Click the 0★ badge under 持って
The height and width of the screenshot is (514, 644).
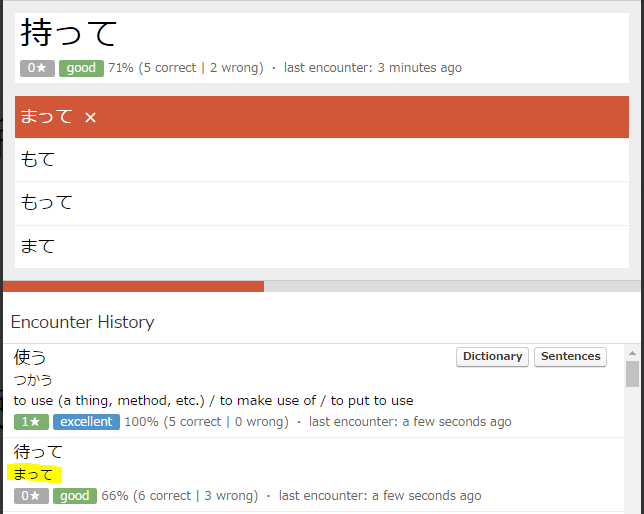pyautogui.click(x=37, y=68)
